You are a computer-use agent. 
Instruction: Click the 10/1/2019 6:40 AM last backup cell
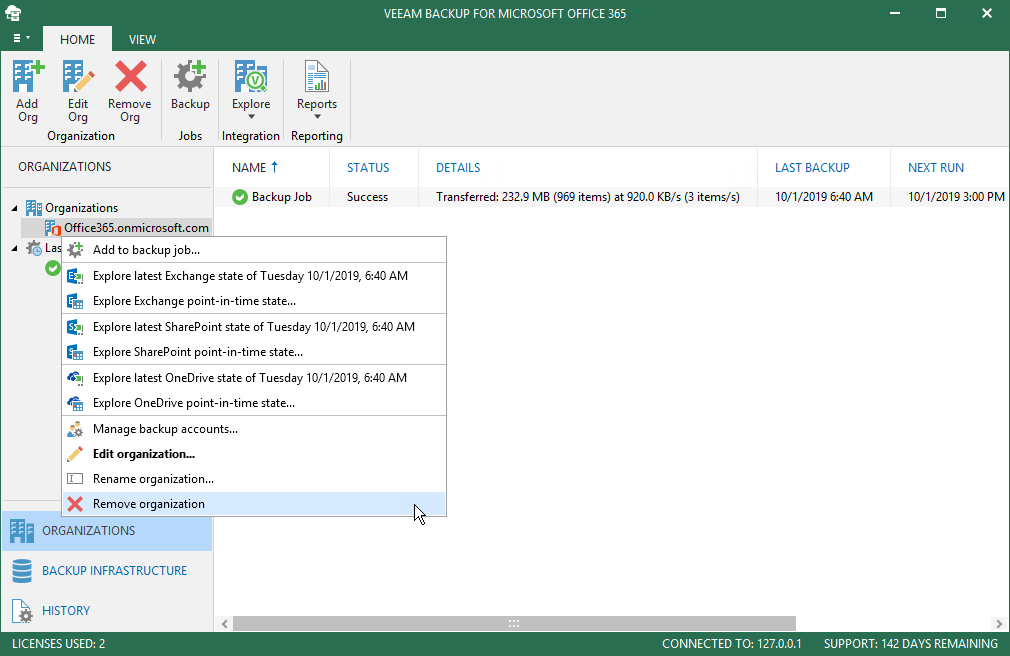point(824,197)
